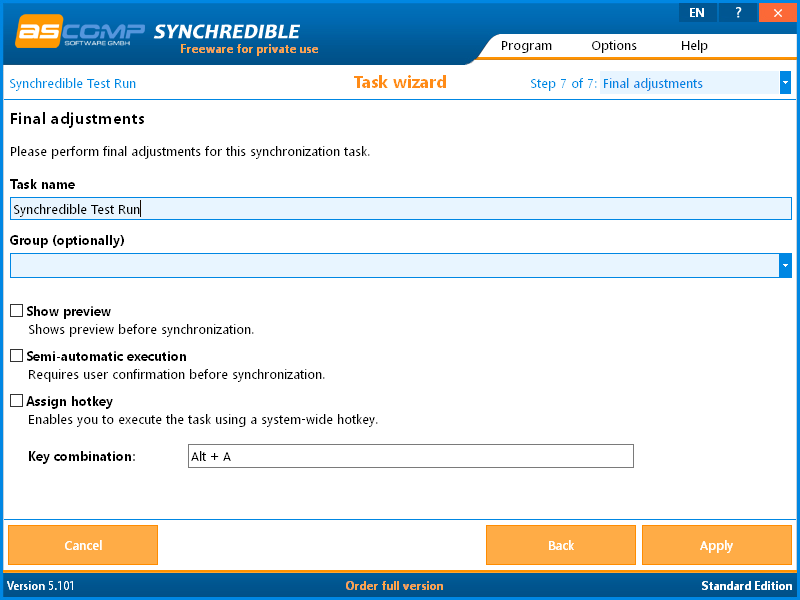Enable the Assign hotkey checkbox
Image resolution: width=800 pixels, height=600 pixels.
[x=17, y=401]
